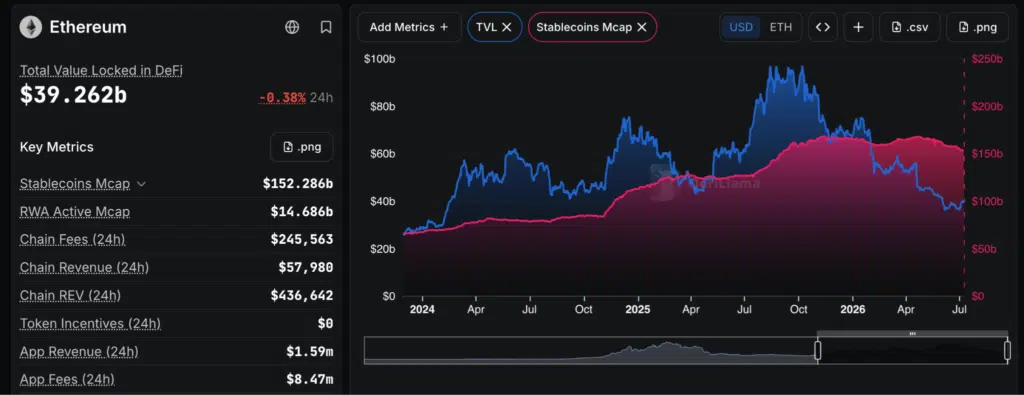Download the chart as .png
Screen dimensions: 1024x395
[x=978, y=27]
